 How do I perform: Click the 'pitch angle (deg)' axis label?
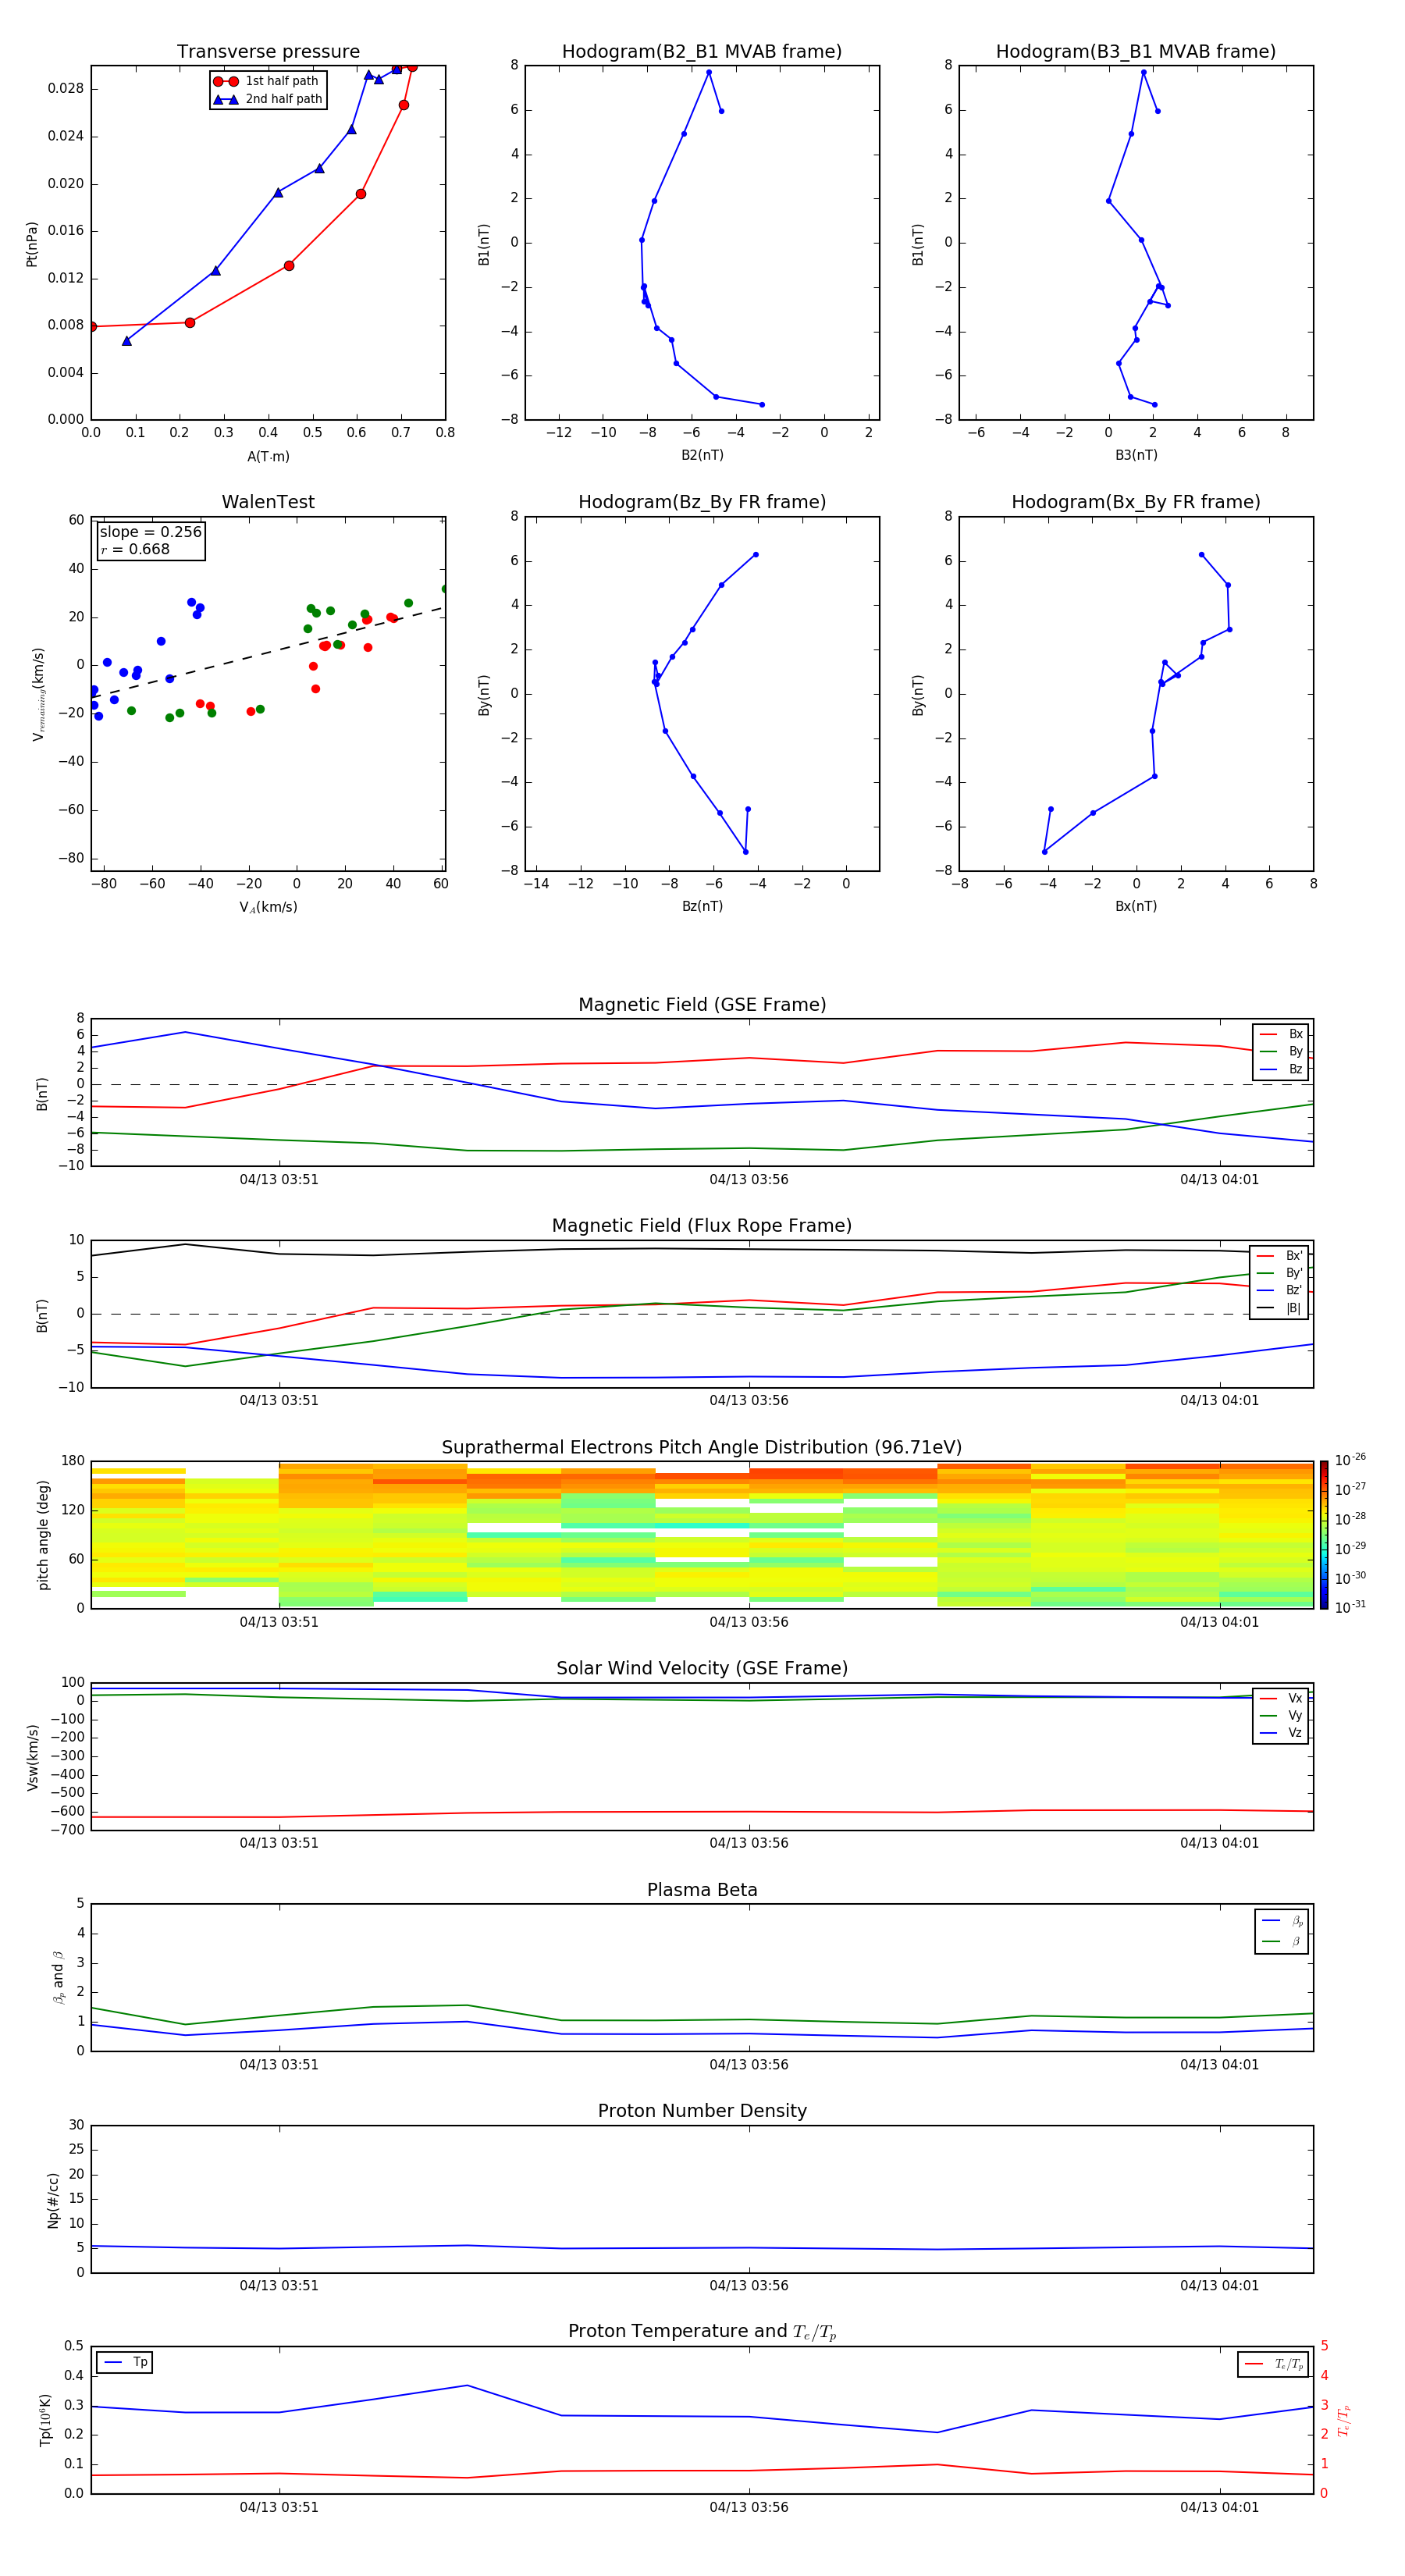pos(43,1535)
